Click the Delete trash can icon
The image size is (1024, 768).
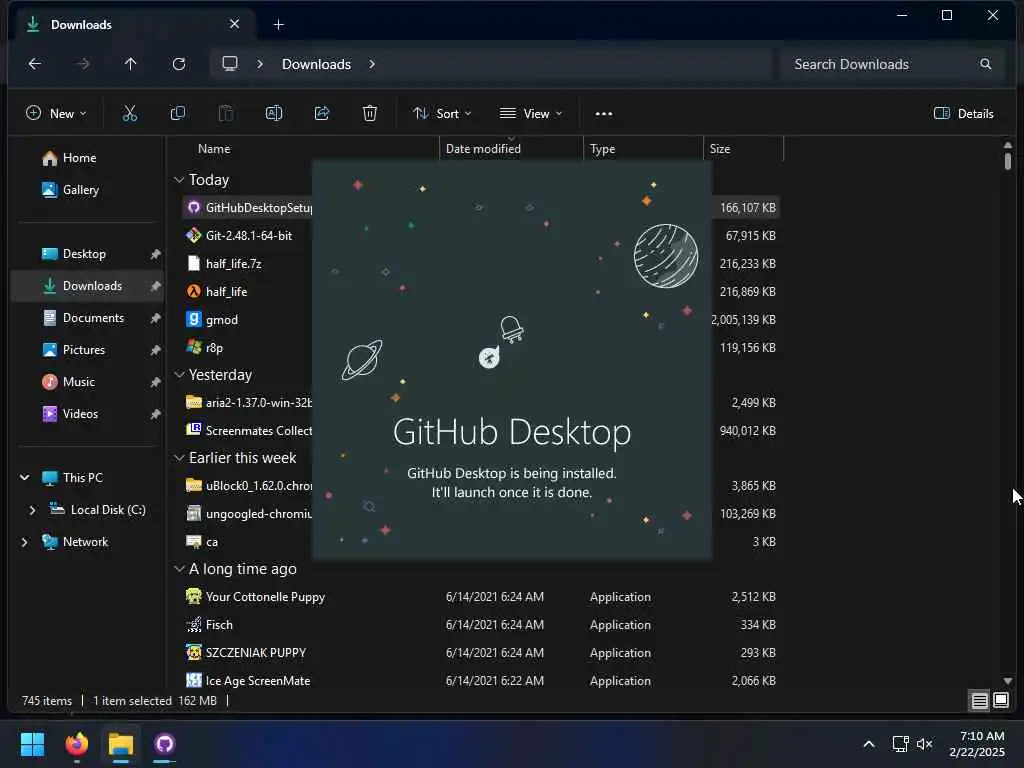tap(370, 114)
